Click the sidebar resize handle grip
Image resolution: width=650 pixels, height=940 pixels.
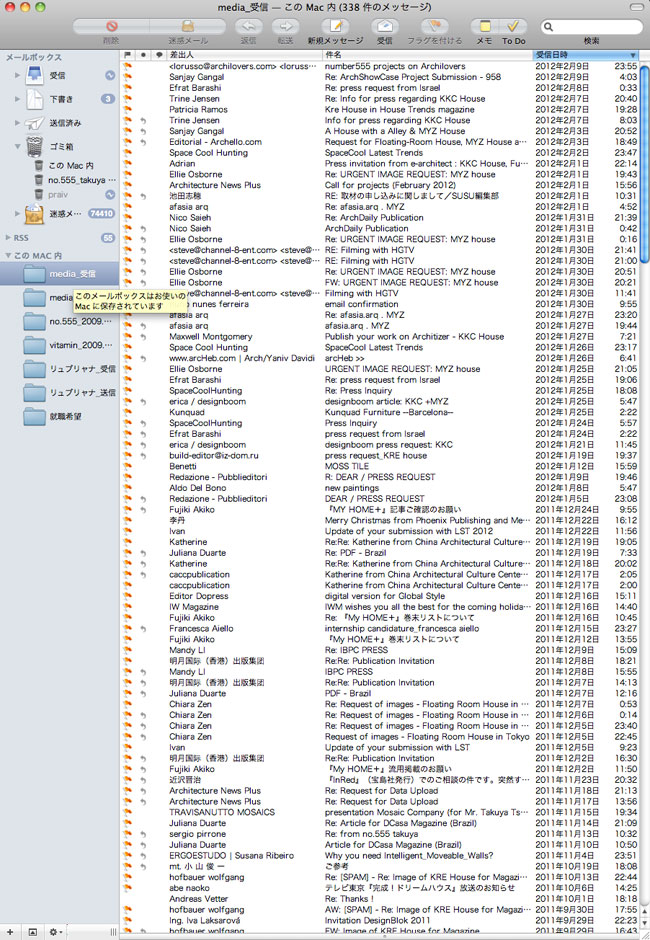[113, 932]
